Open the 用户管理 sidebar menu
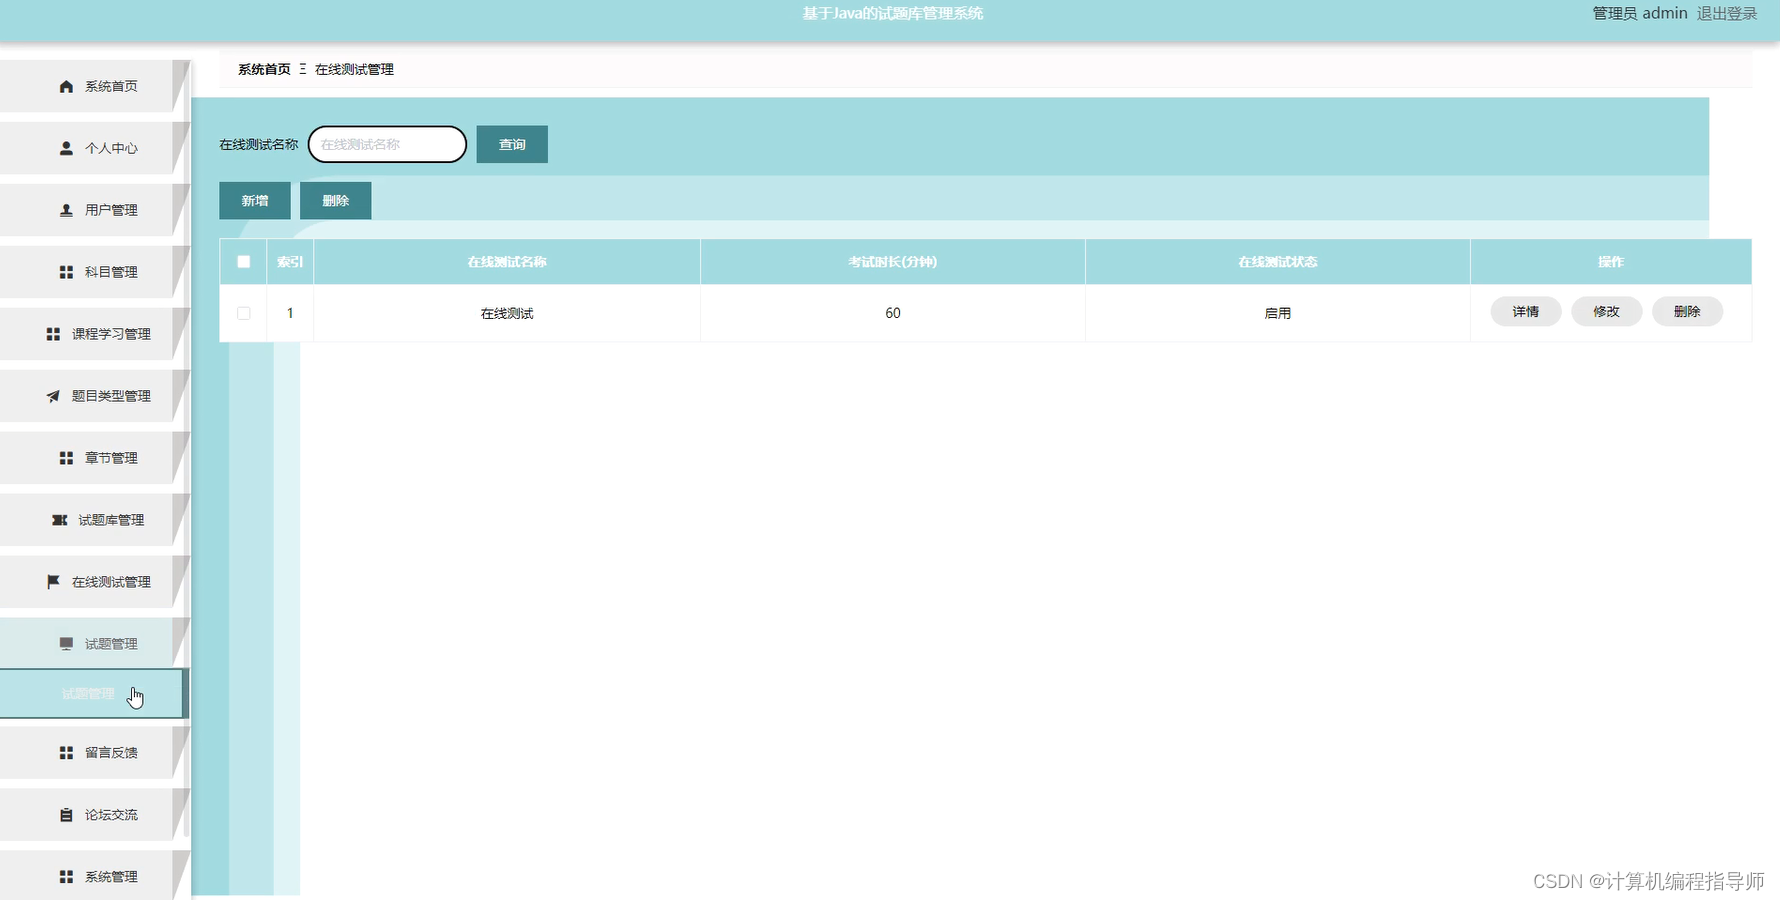 [x=95, y=210]
